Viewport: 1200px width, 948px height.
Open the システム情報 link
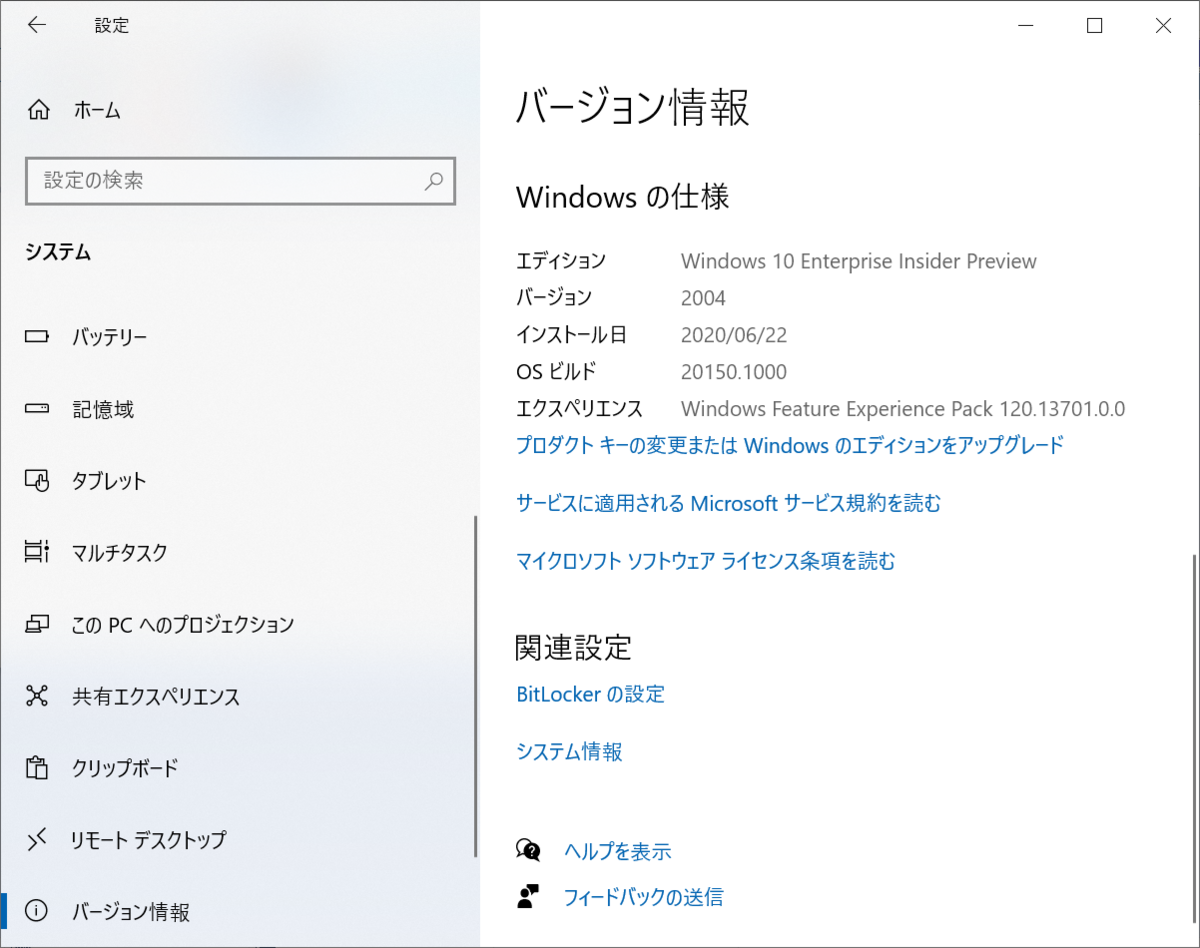[569, 751]
